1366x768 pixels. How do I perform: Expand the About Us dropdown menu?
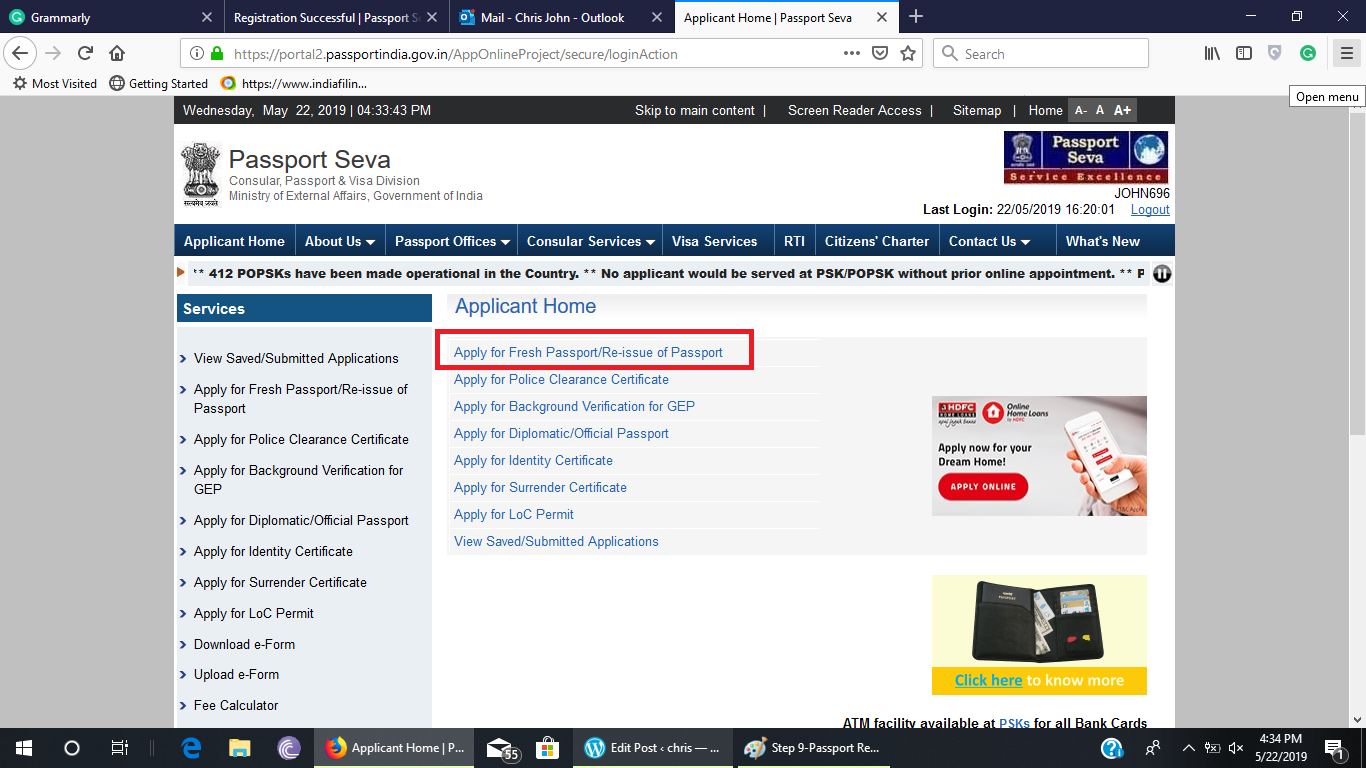340,241
